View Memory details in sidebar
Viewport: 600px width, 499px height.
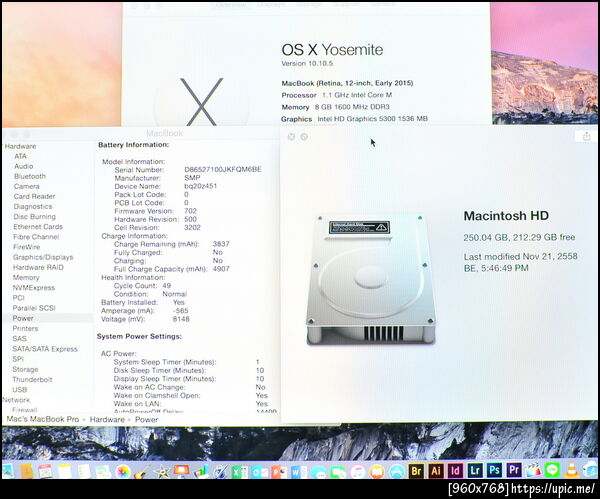pos(26,277)
